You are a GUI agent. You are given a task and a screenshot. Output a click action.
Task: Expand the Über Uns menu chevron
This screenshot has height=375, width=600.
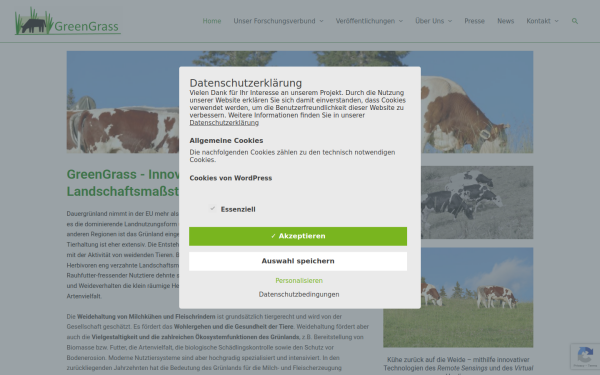coord(450,21)
